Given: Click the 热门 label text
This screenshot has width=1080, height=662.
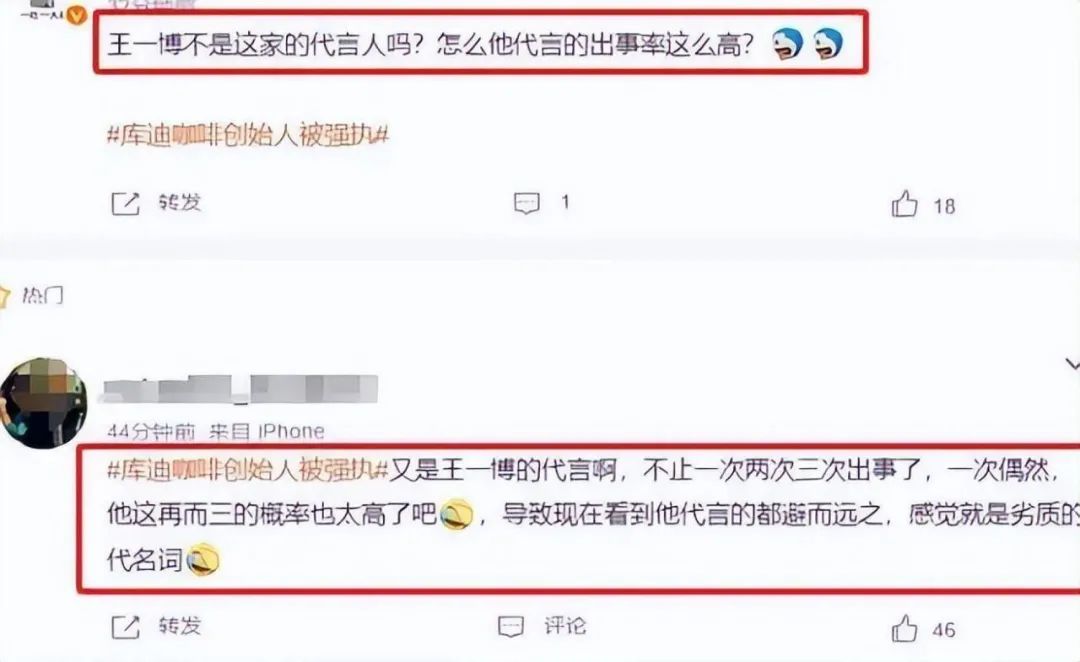Looking at the screenshot, I should pyautogui.click(x=43, y=296).
